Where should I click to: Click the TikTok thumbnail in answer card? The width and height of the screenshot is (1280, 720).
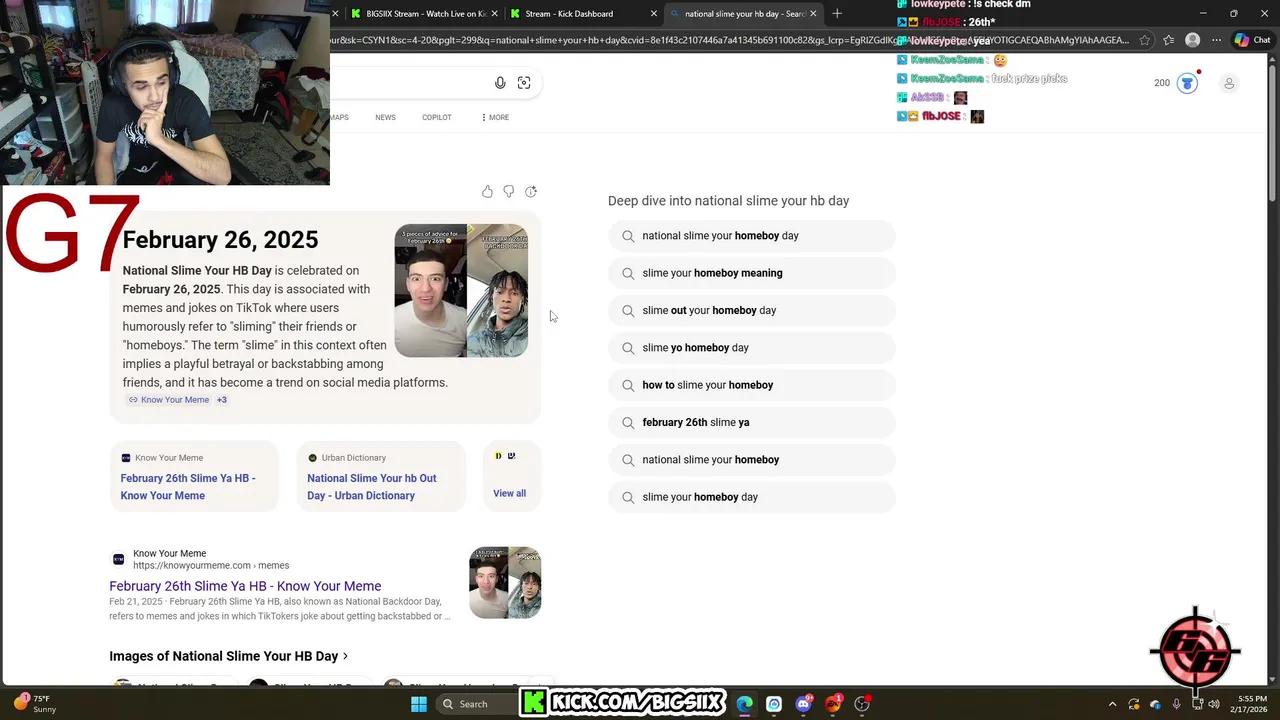[x=461, y=290]
